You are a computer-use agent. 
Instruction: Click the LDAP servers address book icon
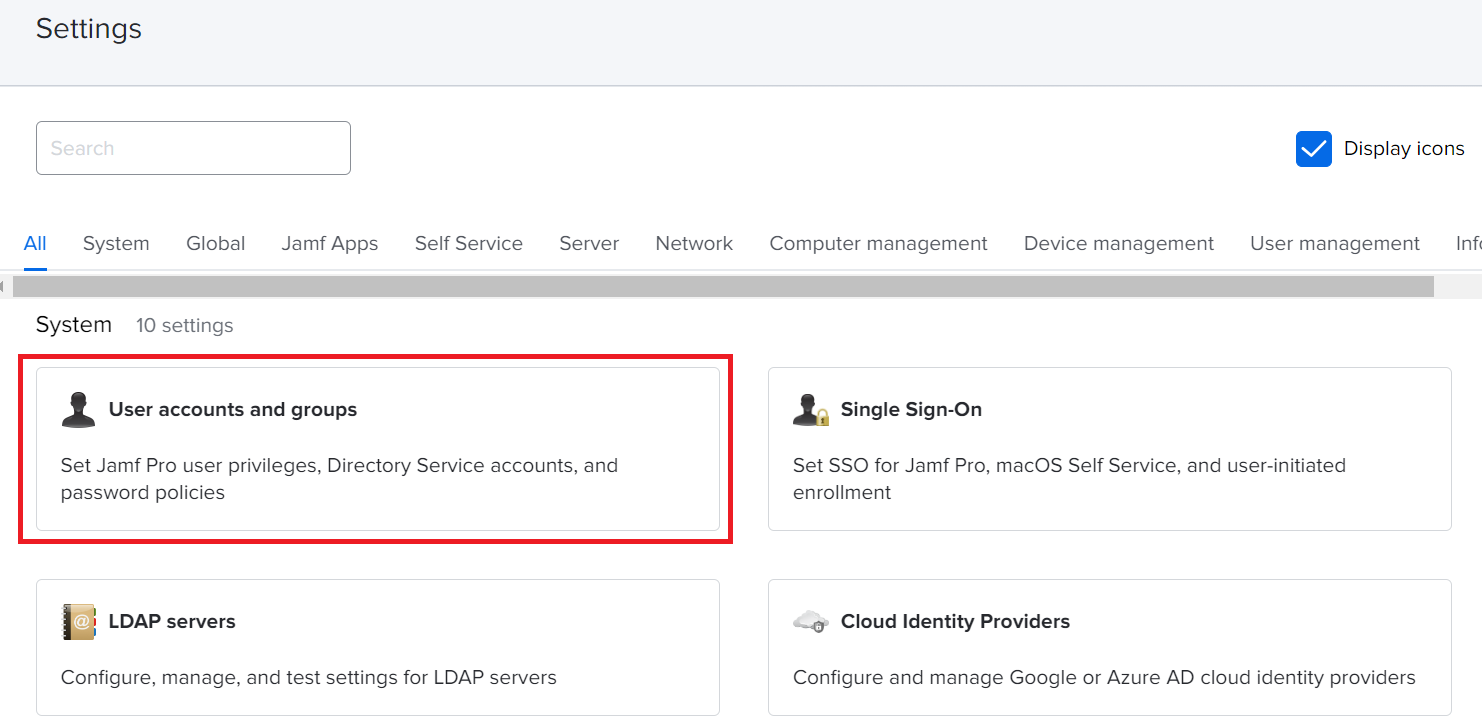(79, 622)
